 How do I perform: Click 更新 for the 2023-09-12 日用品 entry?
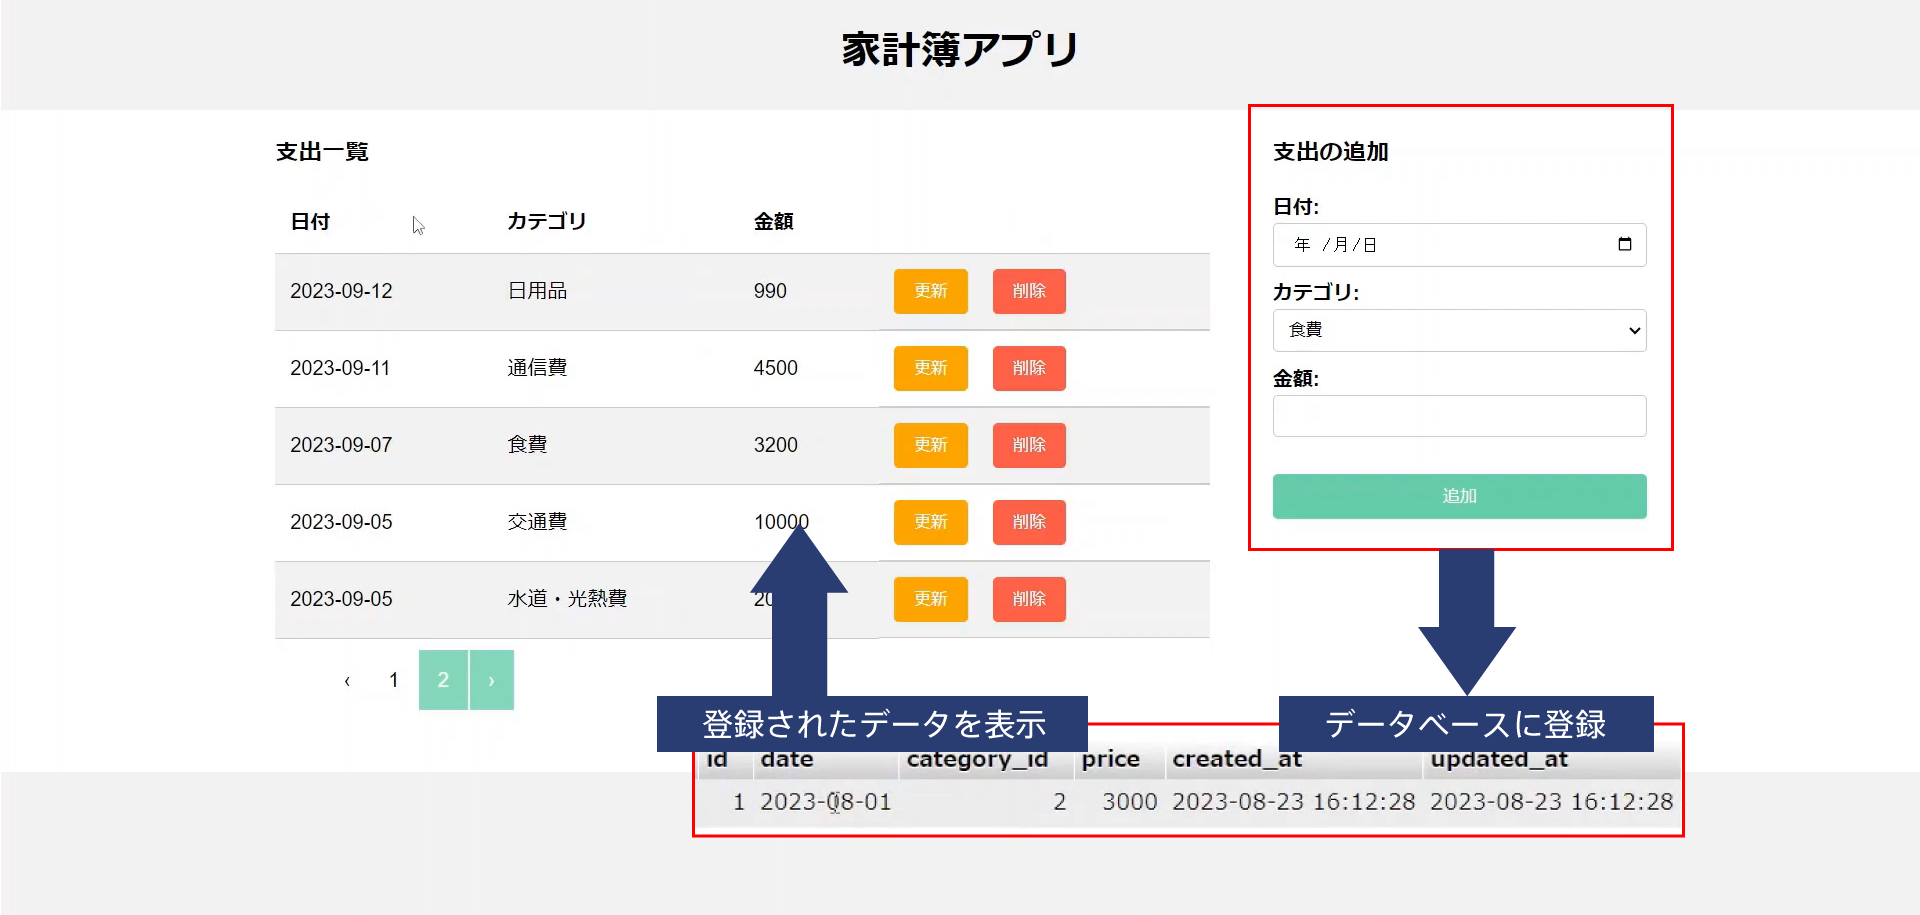(930, 291)
